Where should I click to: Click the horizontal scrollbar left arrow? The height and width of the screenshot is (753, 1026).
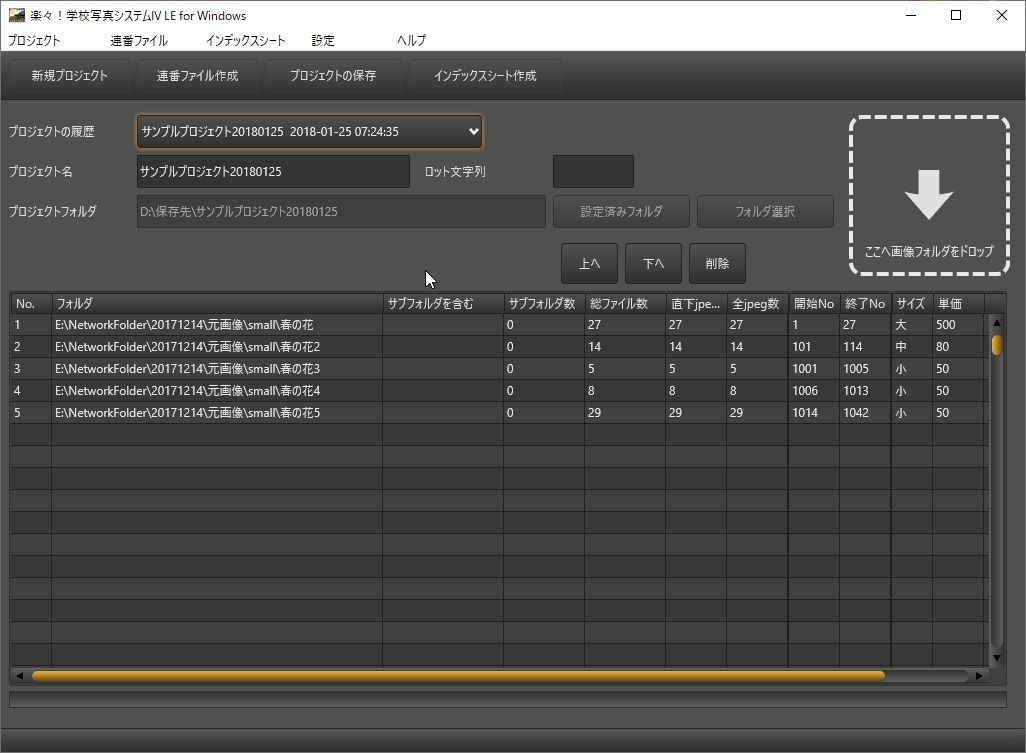tap(19, 676)
